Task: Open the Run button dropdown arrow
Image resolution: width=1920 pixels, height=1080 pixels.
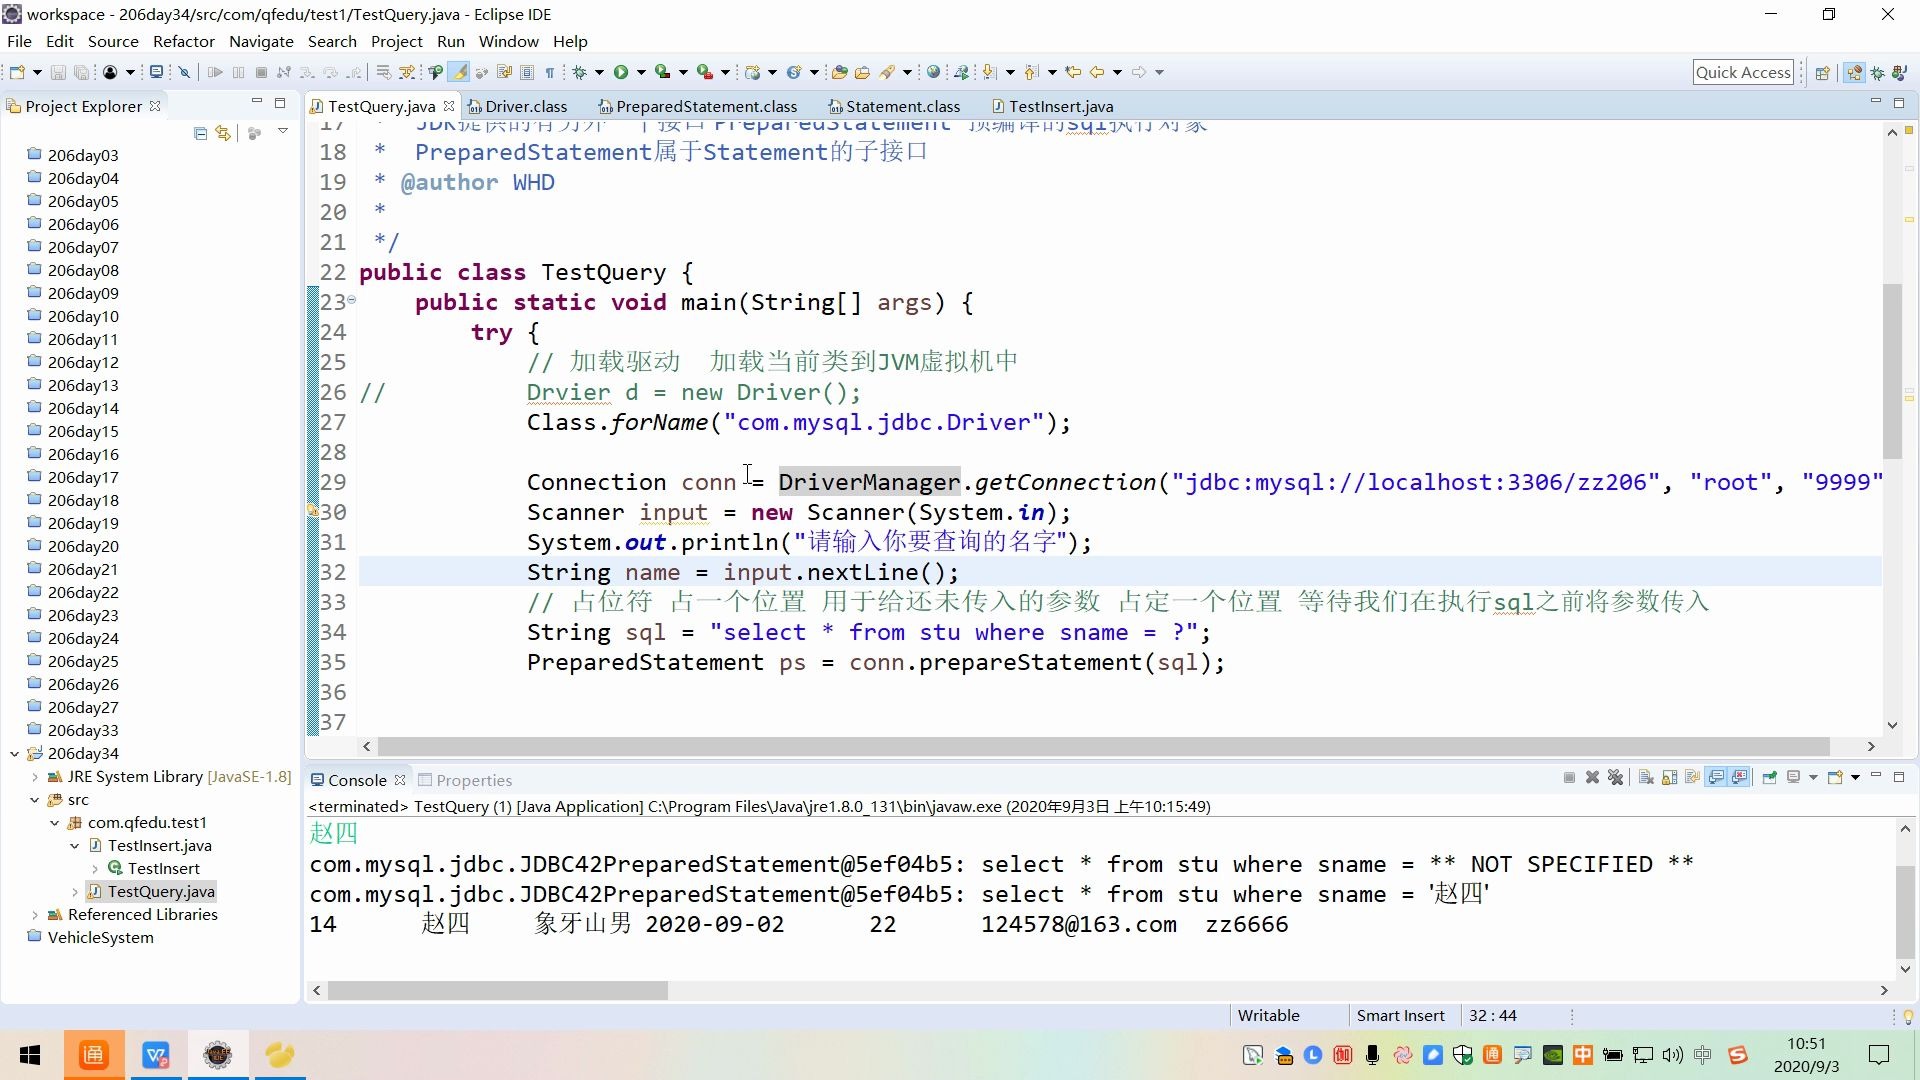Action: 641,72
